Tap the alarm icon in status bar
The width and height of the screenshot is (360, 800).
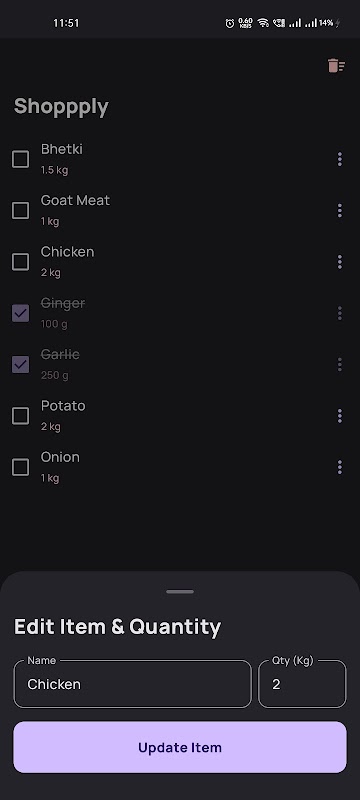[x=230, y=23]
